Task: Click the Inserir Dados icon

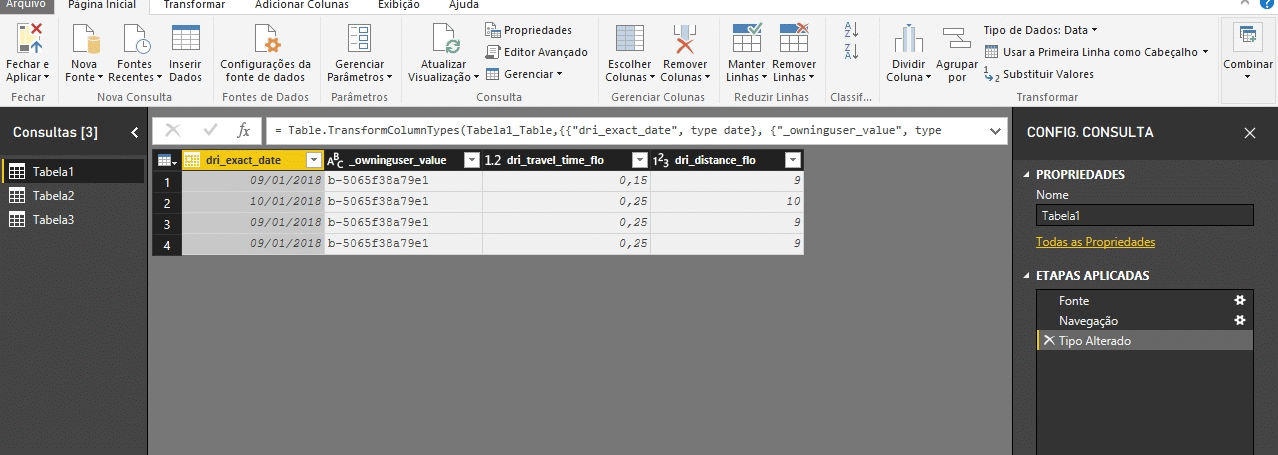Action: click(185, 38)
